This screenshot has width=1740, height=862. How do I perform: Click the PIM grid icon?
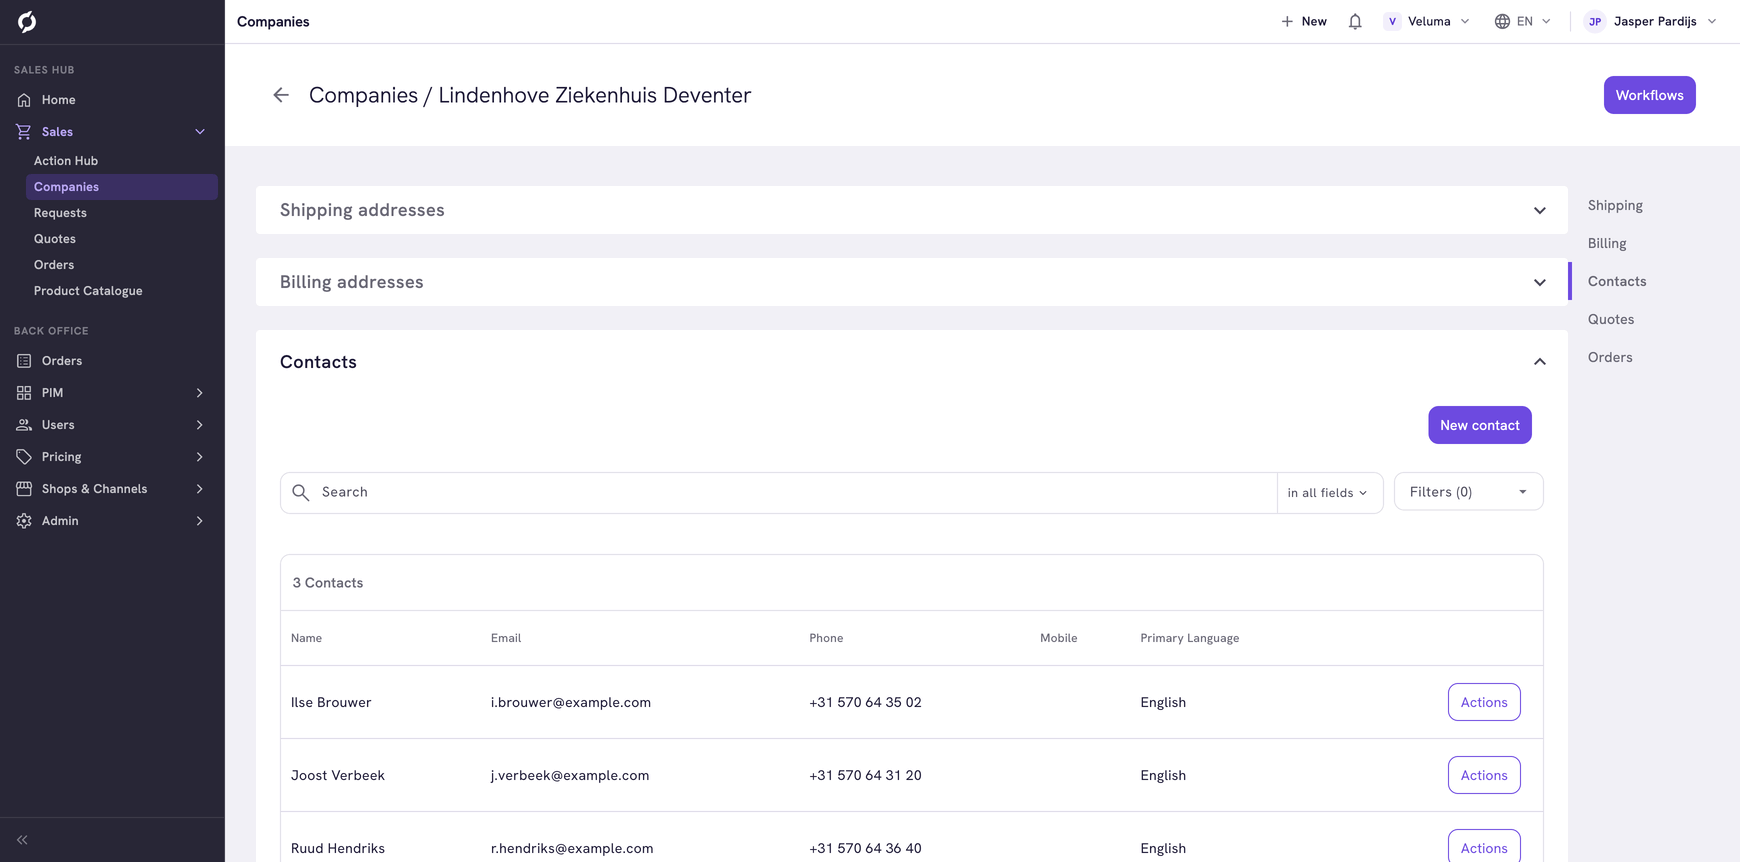tap(24, 393)
